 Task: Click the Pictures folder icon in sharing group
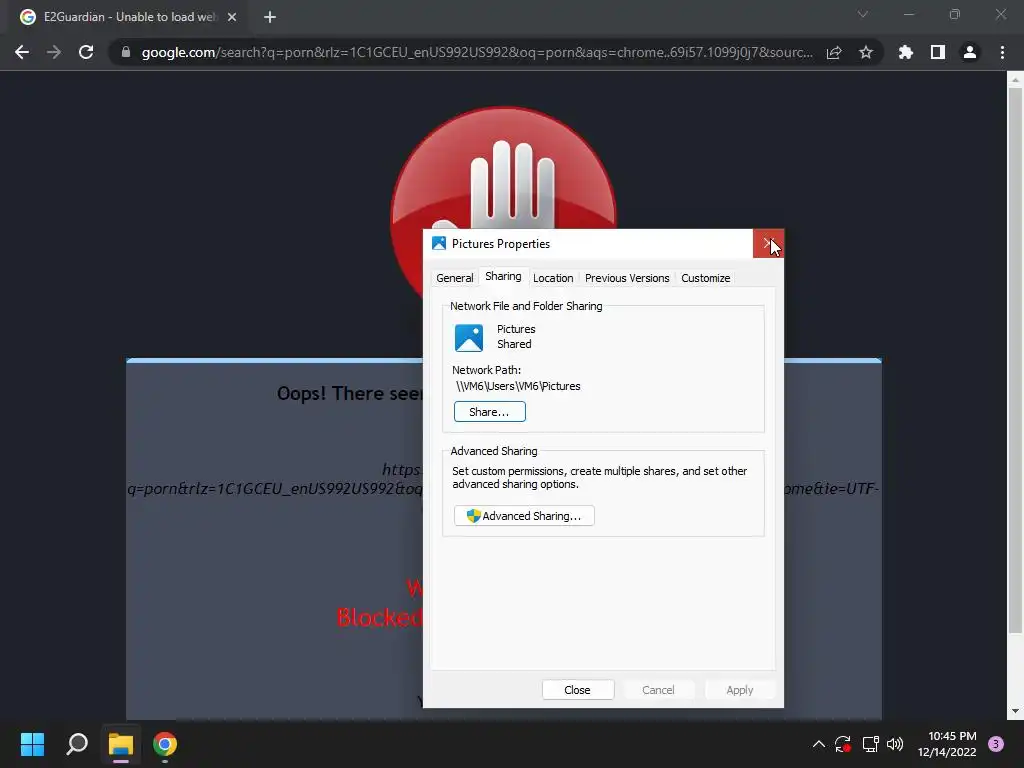(x=469, y=338)
